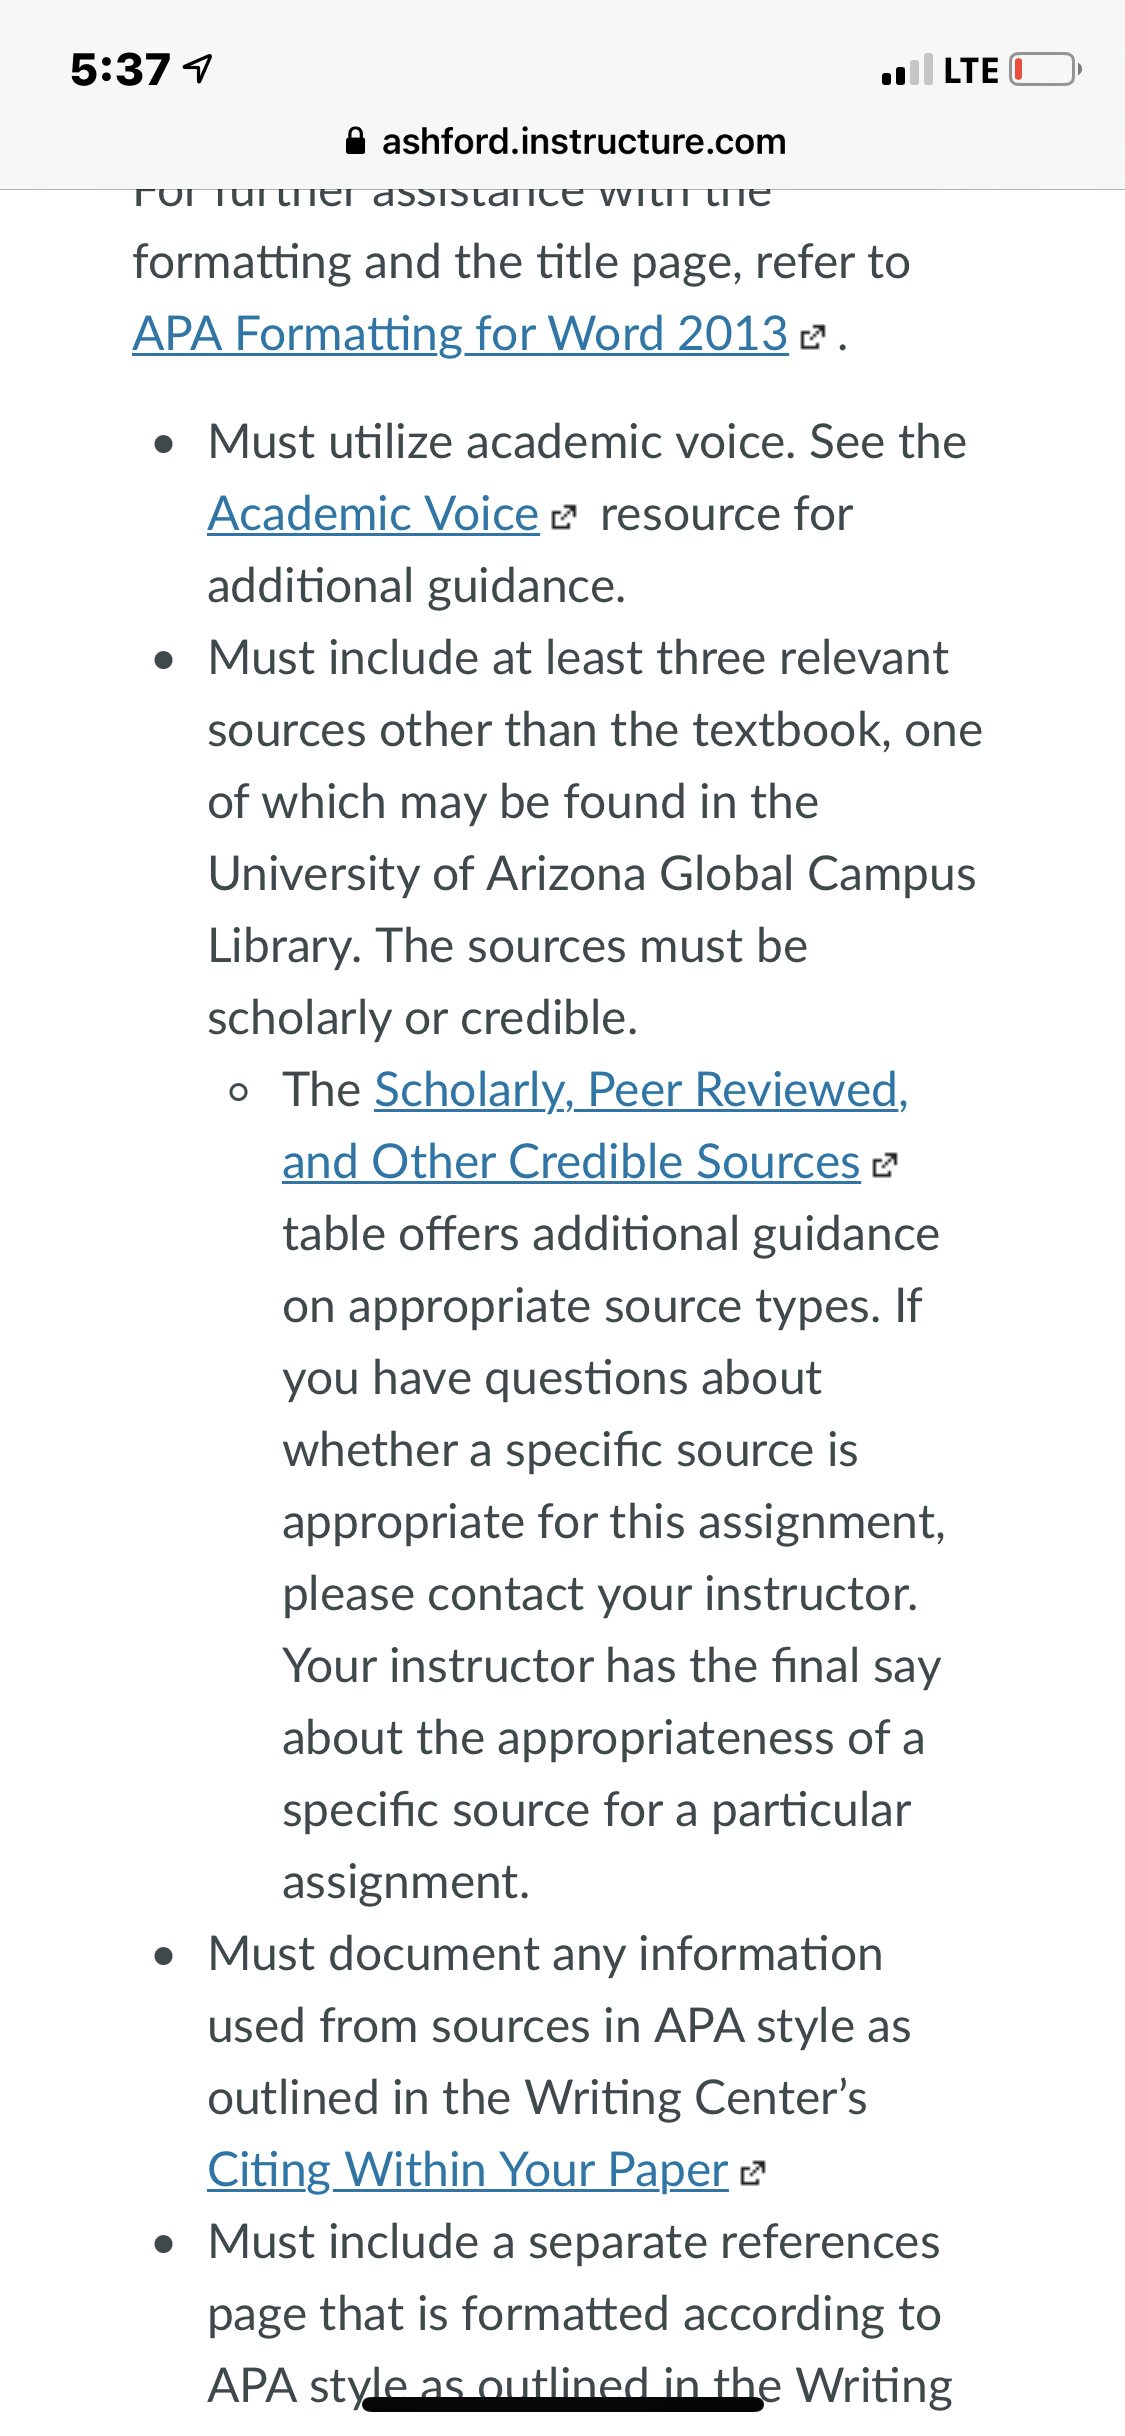Tap external link icon after APA Formatting
Screen dimensions: 1125x2436
[x=813, y=338]
